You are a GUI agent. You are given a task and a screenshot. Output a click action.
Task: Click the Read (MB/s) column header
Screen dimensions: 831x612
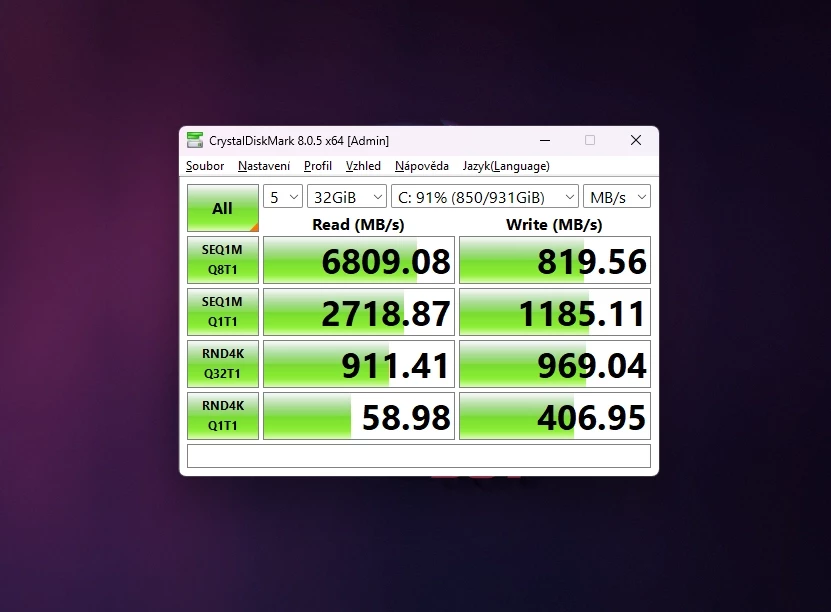point(358,225)
